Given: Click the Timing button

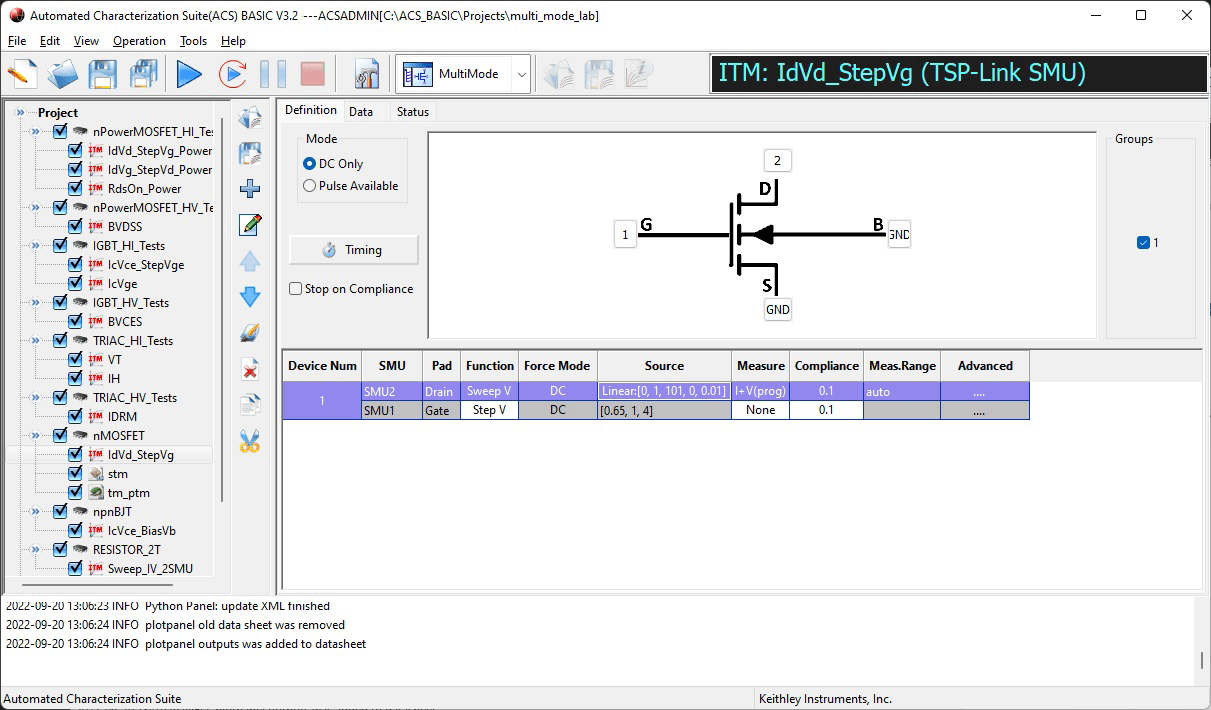Looking at the screenshot, I should tap(353, 250).
